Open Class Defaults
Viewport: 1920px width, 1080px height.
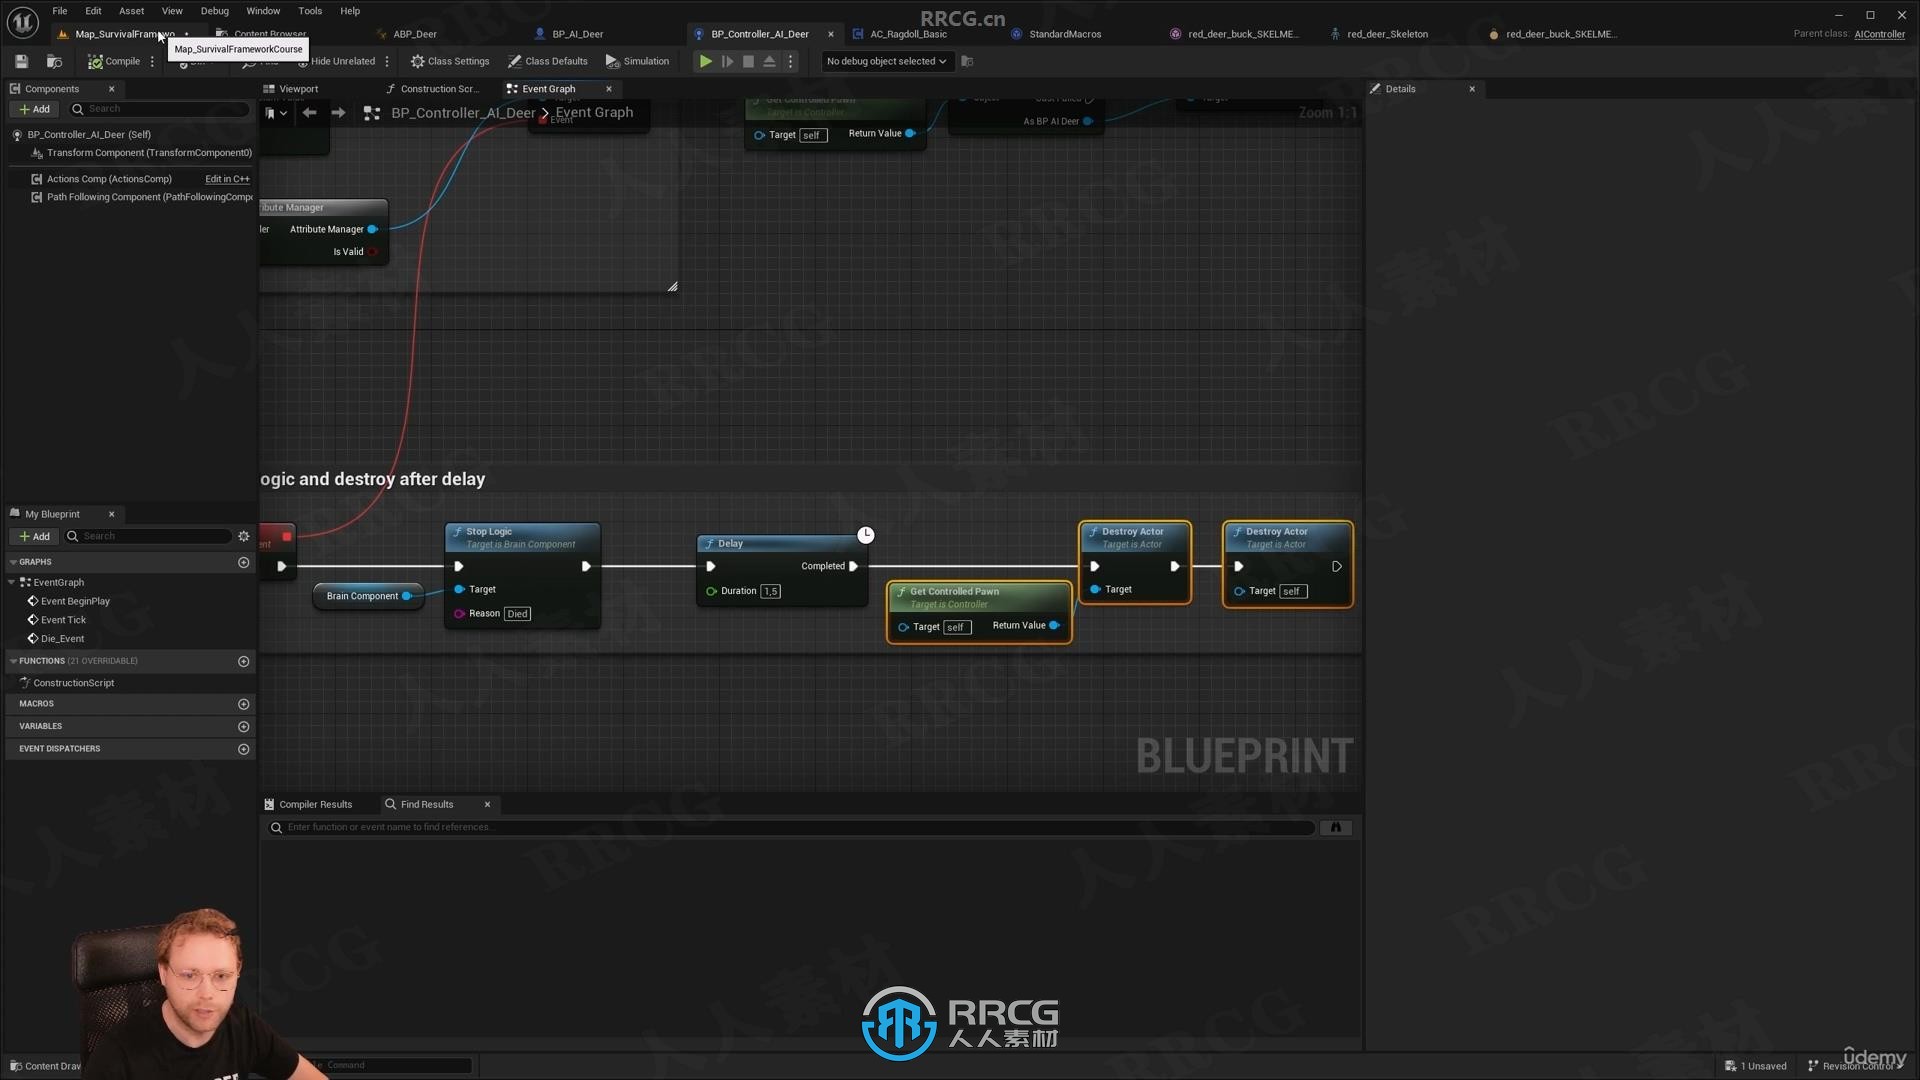(548, 61)
